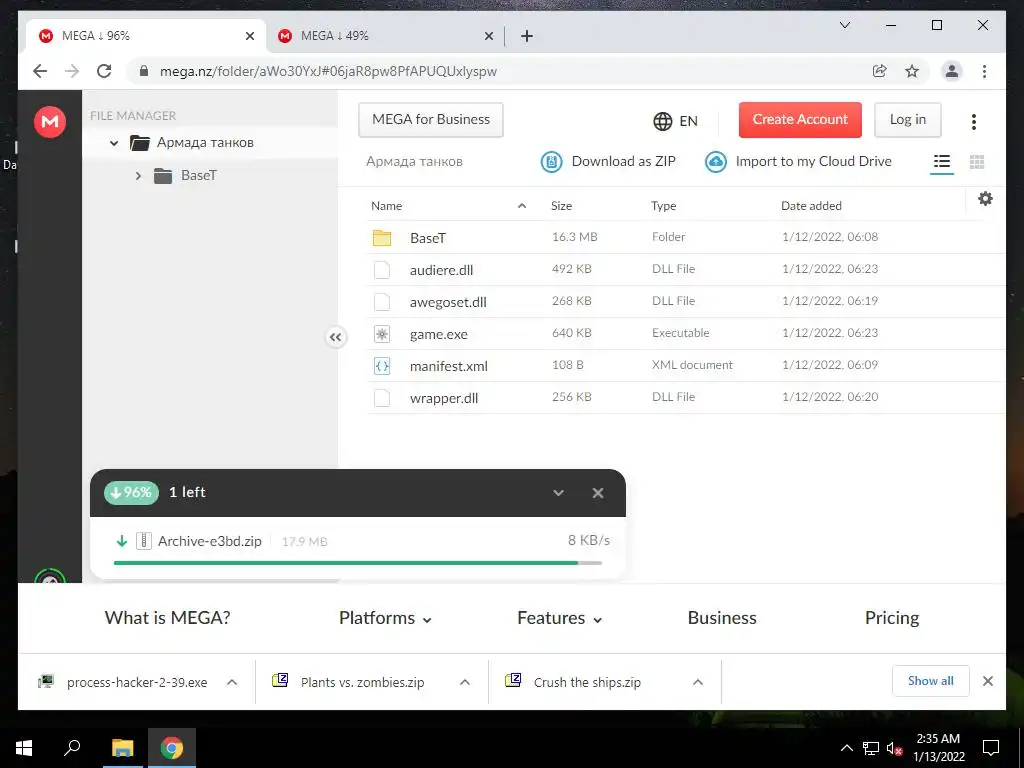
Task: Minimize the transfer widget with chevron
Action: 558,493
